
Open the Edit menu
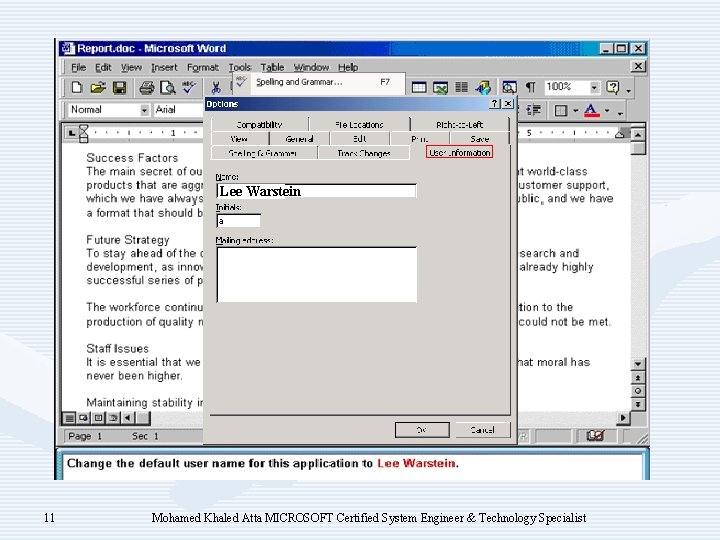tap(103, 68)
